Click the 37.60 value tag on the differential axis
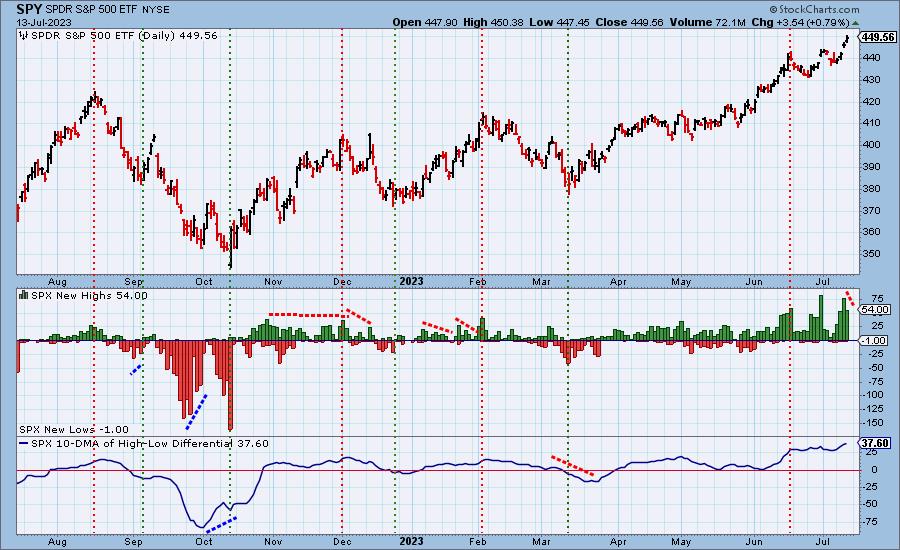 click(876, 443)
